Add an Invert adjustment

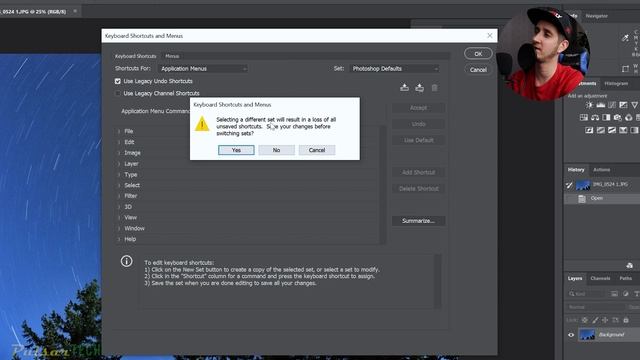[589, 130]
